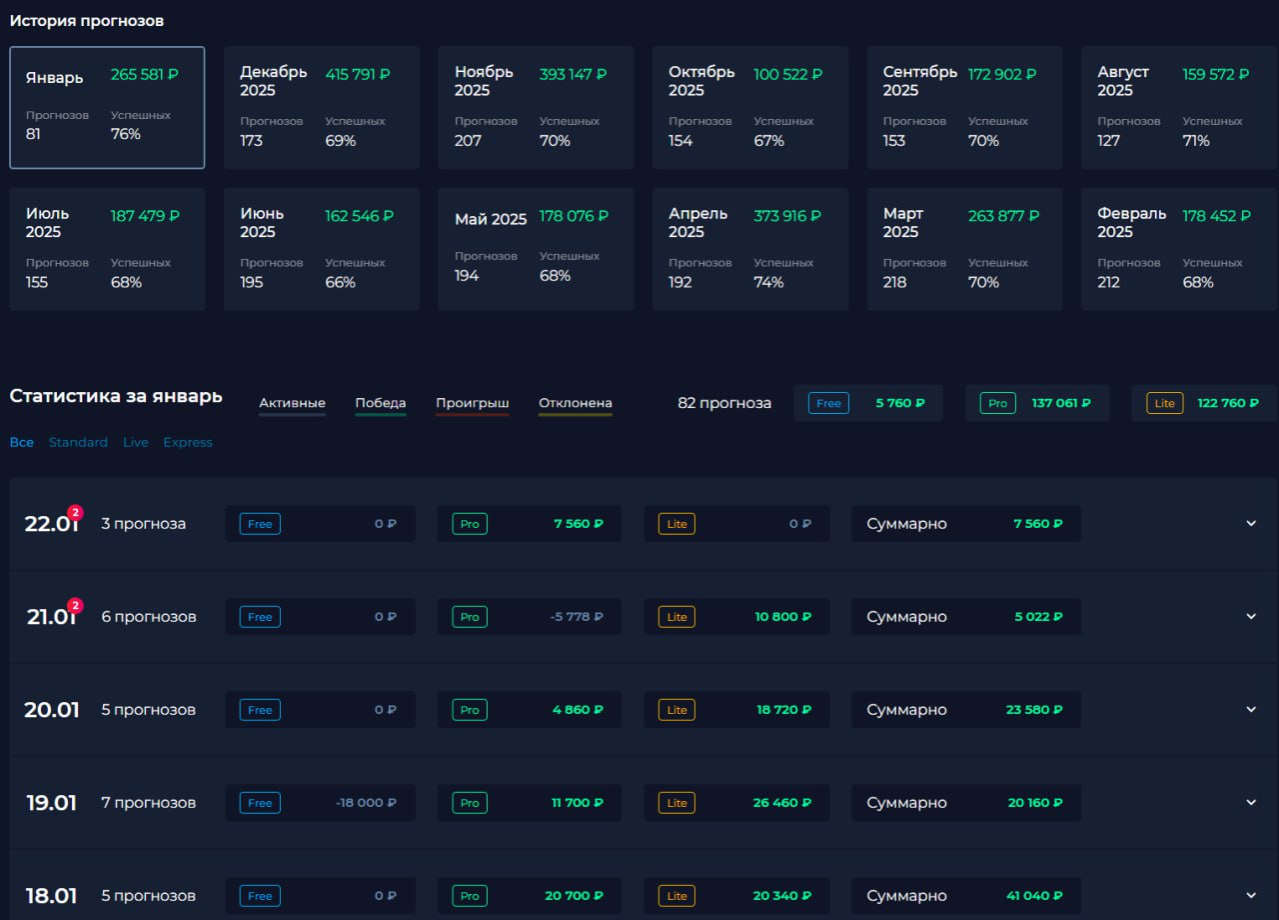The height and width of the screenshot is (920, 1279).
Task: Expand the 20.01 forecast row chevron
Action: [x=1250, y=709]
